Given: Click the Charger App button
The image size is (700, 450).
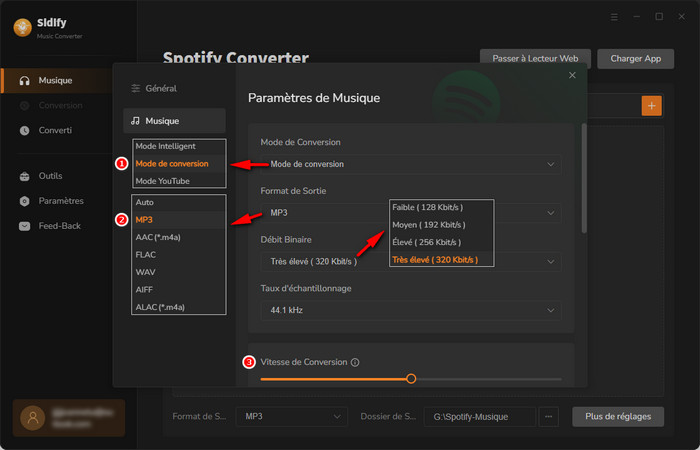Looking at the screenshot, I should 635,59.
